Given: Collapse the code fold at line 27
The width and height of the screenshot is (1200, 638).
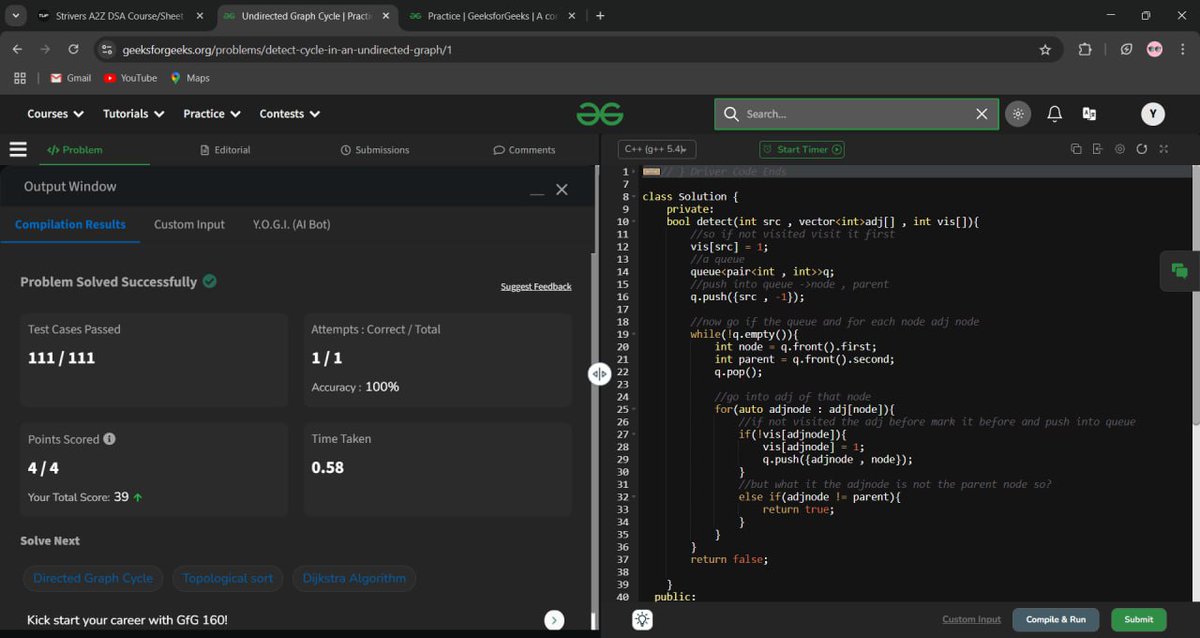Looking at the screenshot, I should coord(636,434).
